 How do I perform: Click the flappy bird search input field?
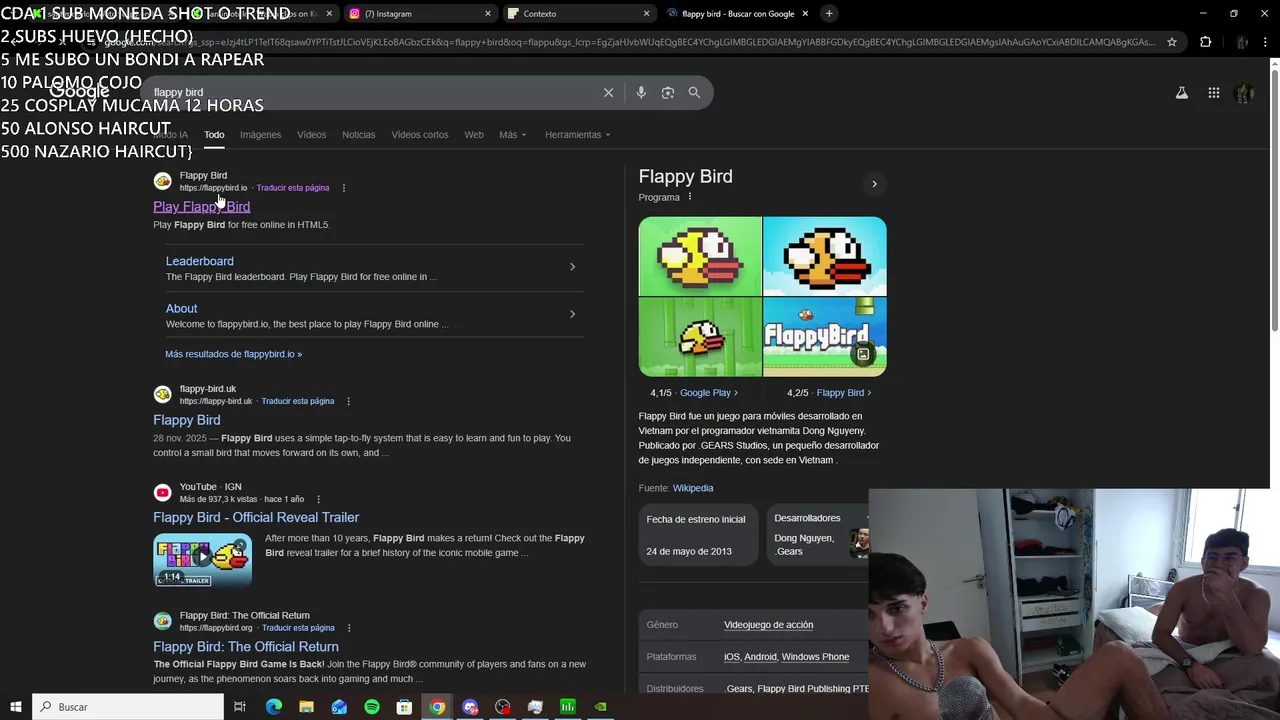pyautogui.click(x=375, y=92)
